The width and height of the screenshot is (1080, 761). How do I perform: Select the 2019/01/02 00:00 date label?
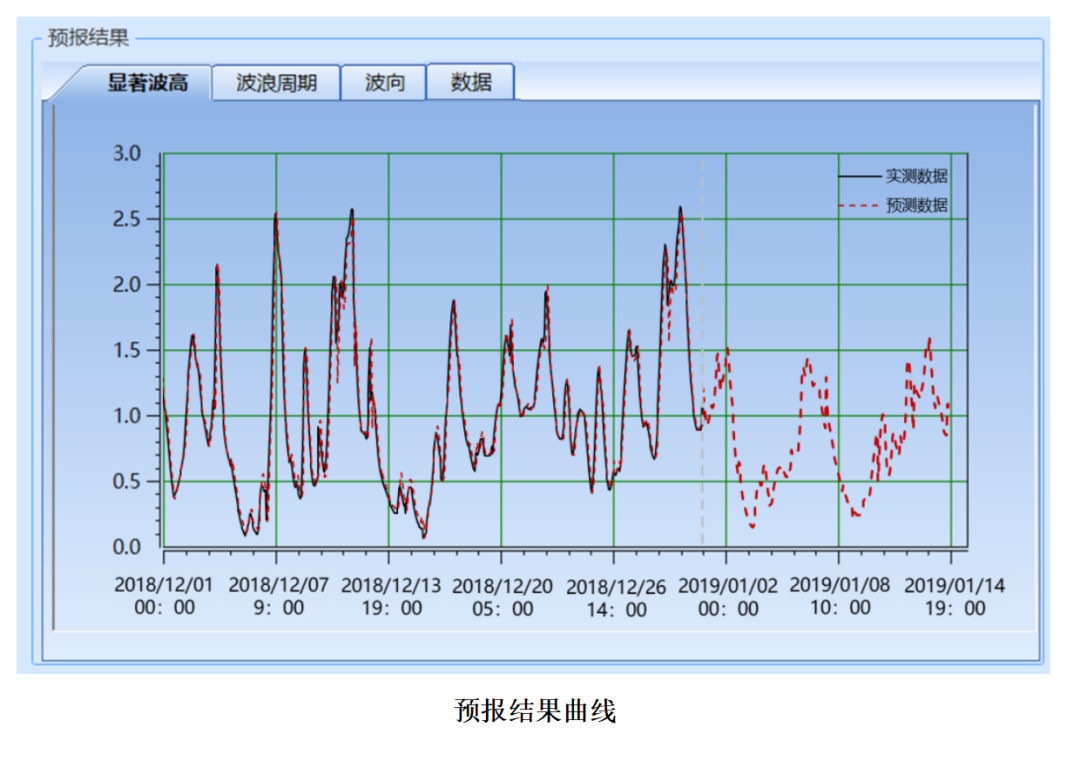727,597
